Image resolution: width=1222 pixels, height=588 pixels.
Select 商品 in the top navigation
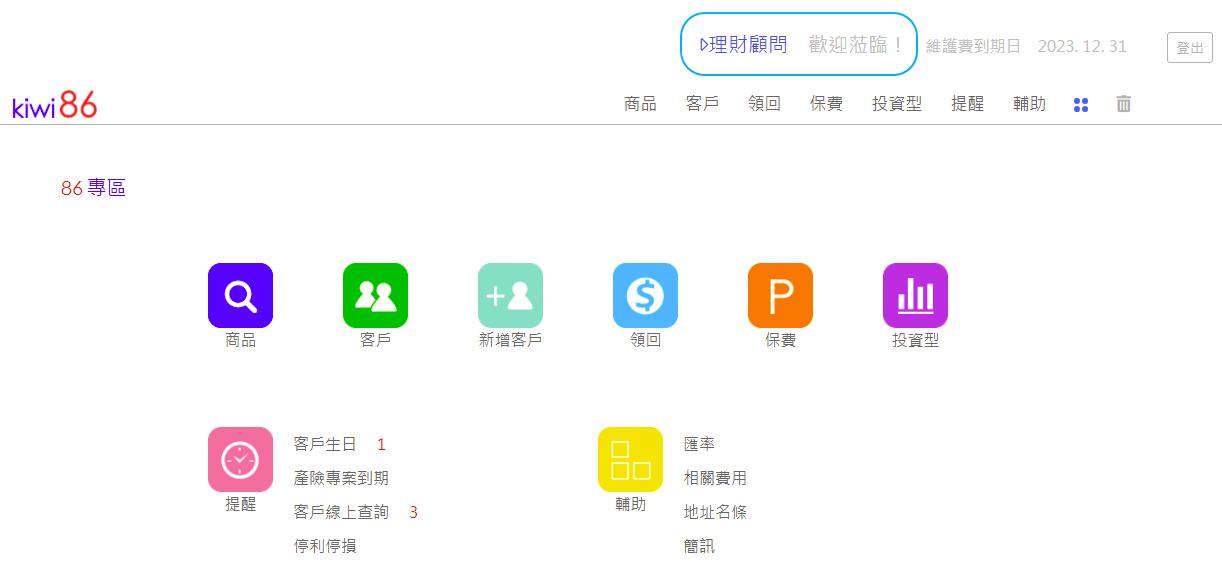640,104
